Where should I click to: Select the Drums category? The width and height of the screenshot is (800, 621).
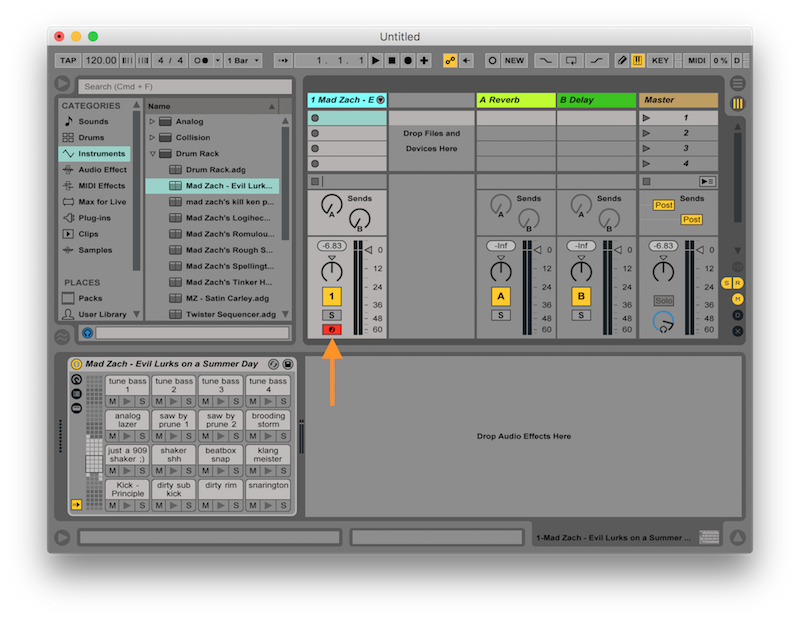92,138
